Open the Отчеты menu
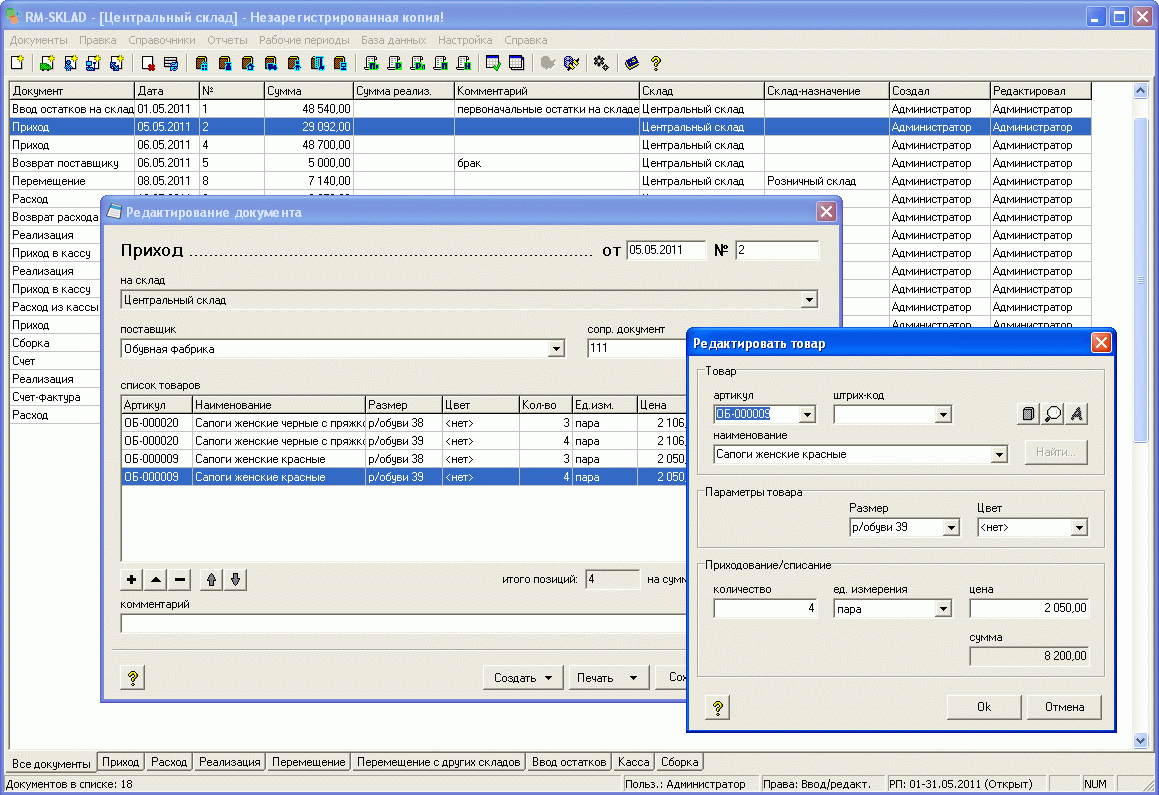 (x=227, y=40)
